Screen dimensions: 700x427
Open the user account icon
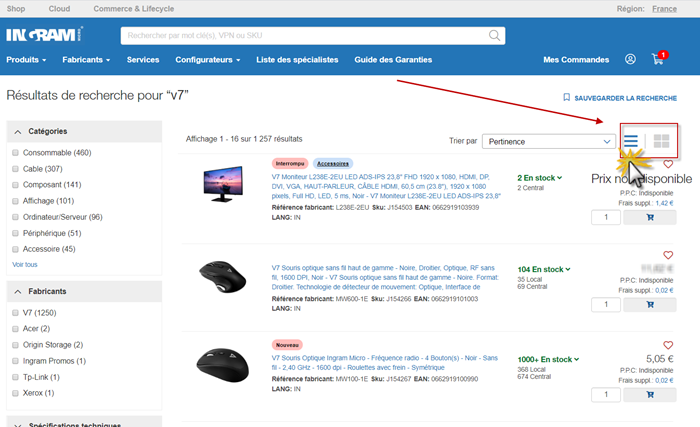coord(630,59)
